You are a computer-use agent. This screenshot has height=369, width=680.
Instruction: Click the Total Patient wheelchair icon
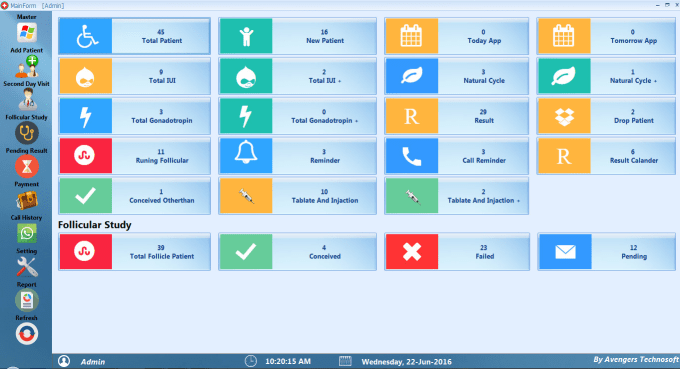click(x=85, y=36)
